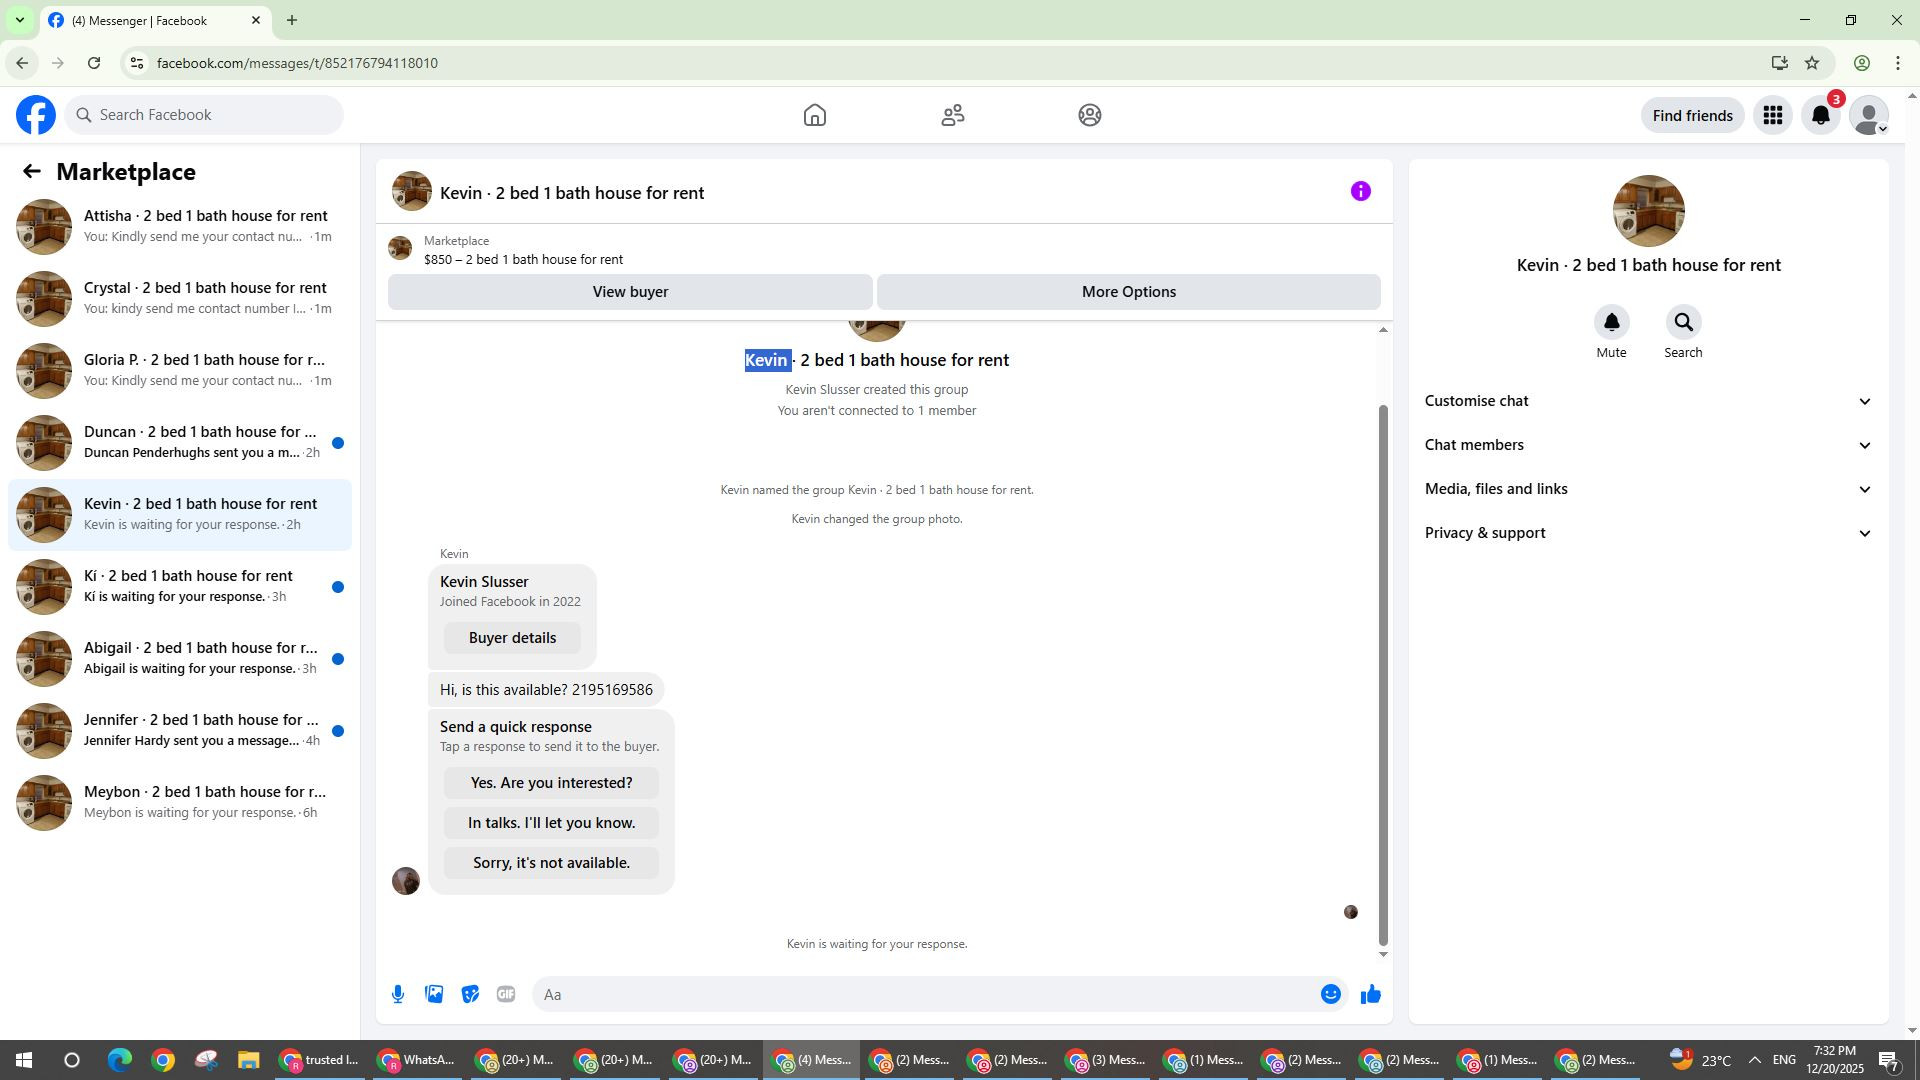Image resolution: width=1920 pixels, height=1080 pixels.
Task: Send a thumbs-up like
Action: point(1370,994)
